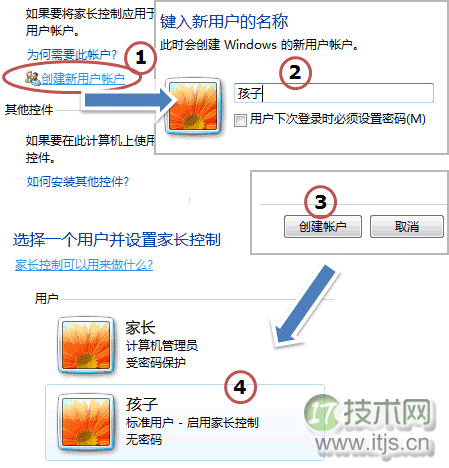Click the 取消 button

[x=407, y=226]
